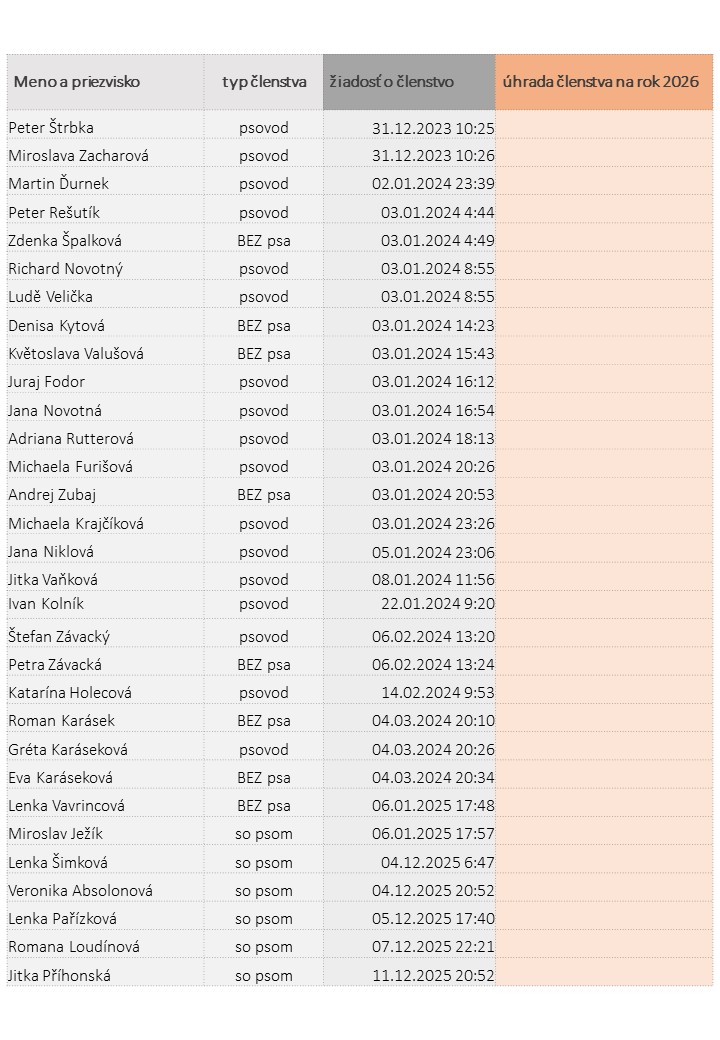Select Andrej Zubaj's membership type cell

pos(264,495)
